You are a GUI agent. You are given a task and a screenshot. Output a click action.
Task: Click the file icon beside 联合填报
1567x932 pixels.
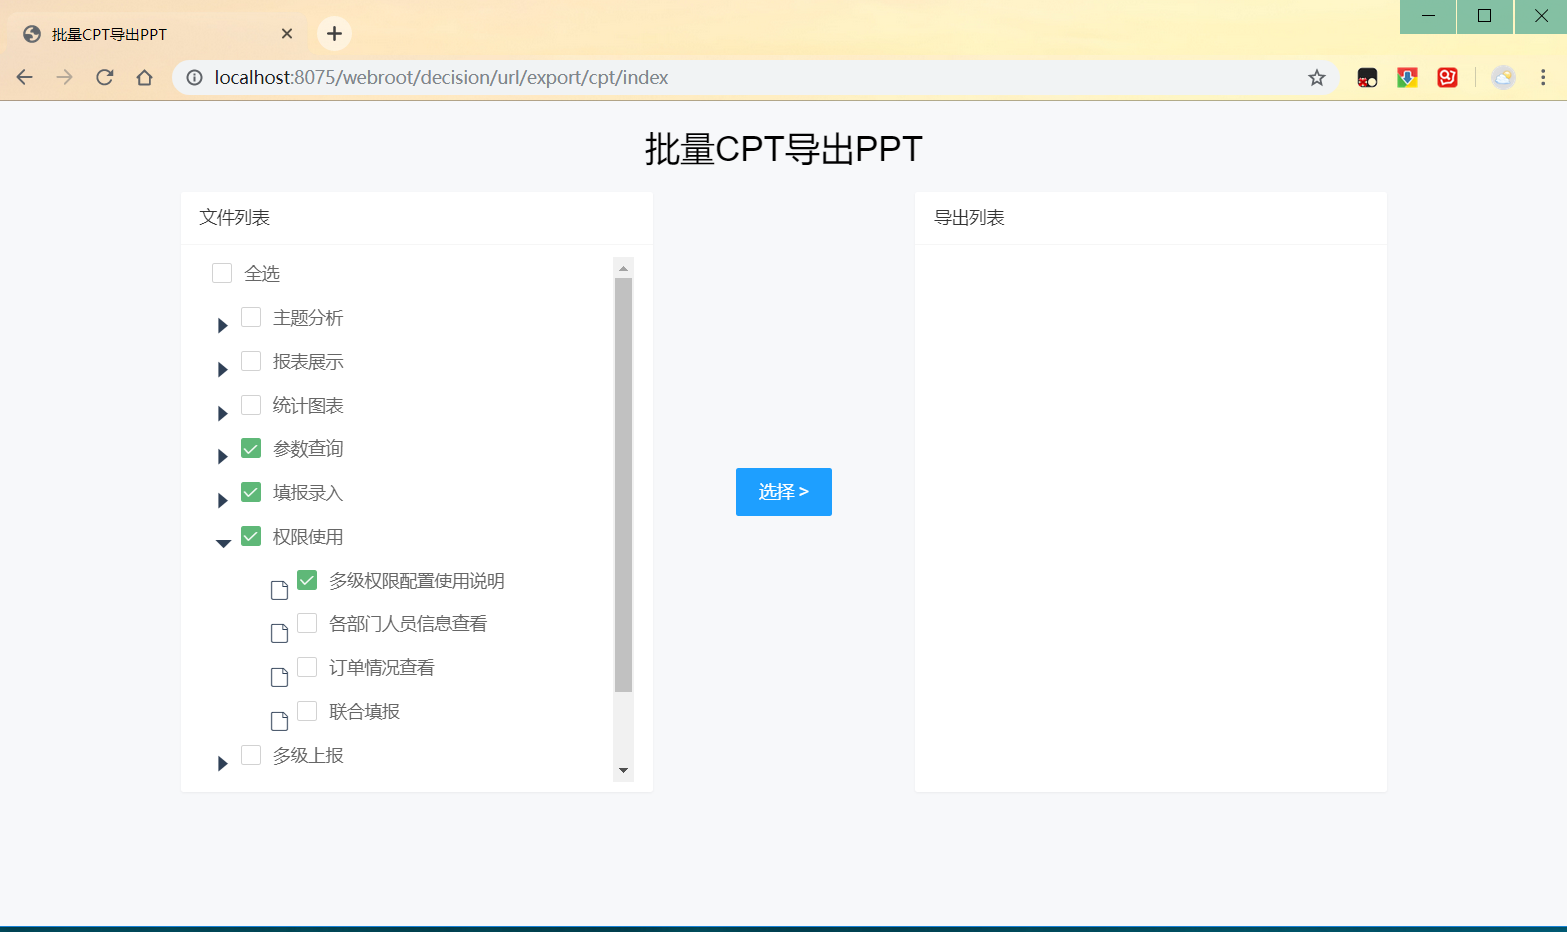coord(280,721)
